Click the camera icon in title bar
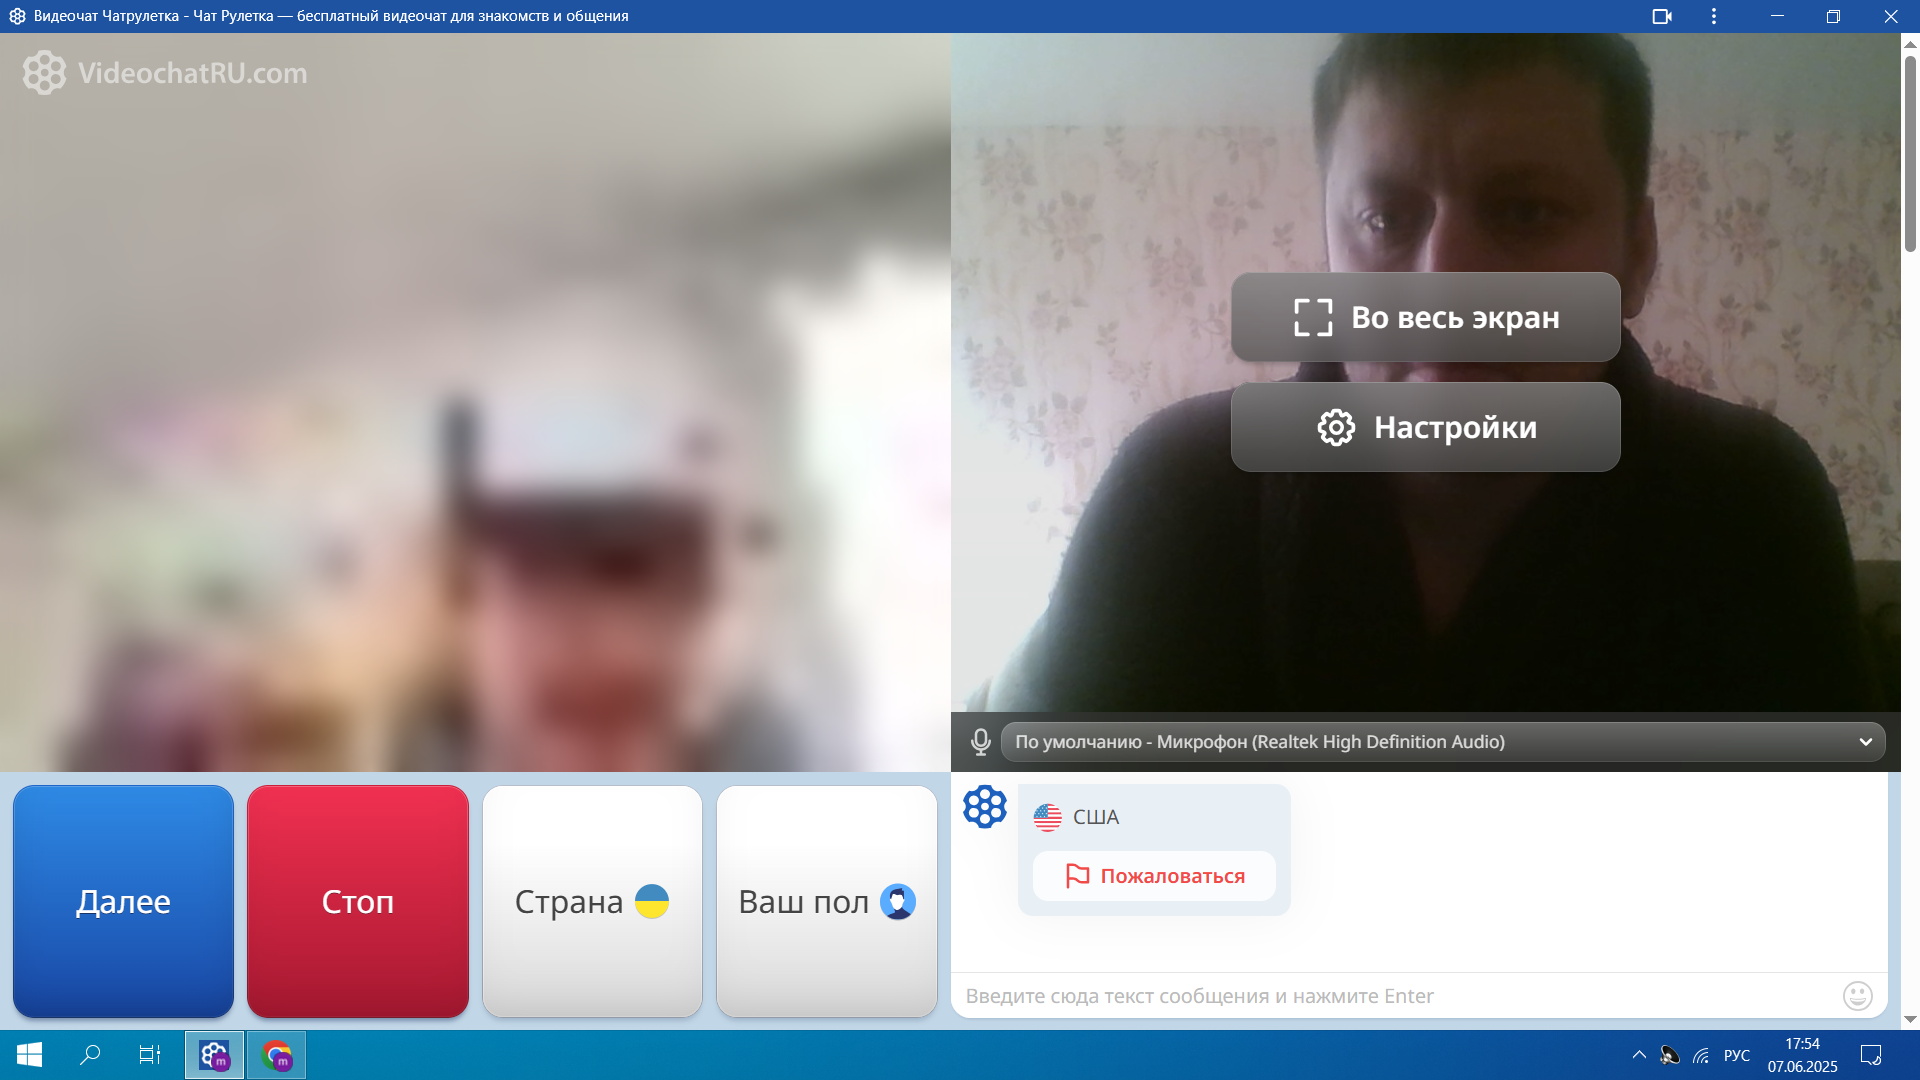This screenshot has height=1080, width=1920. [x=1662, y=16]
